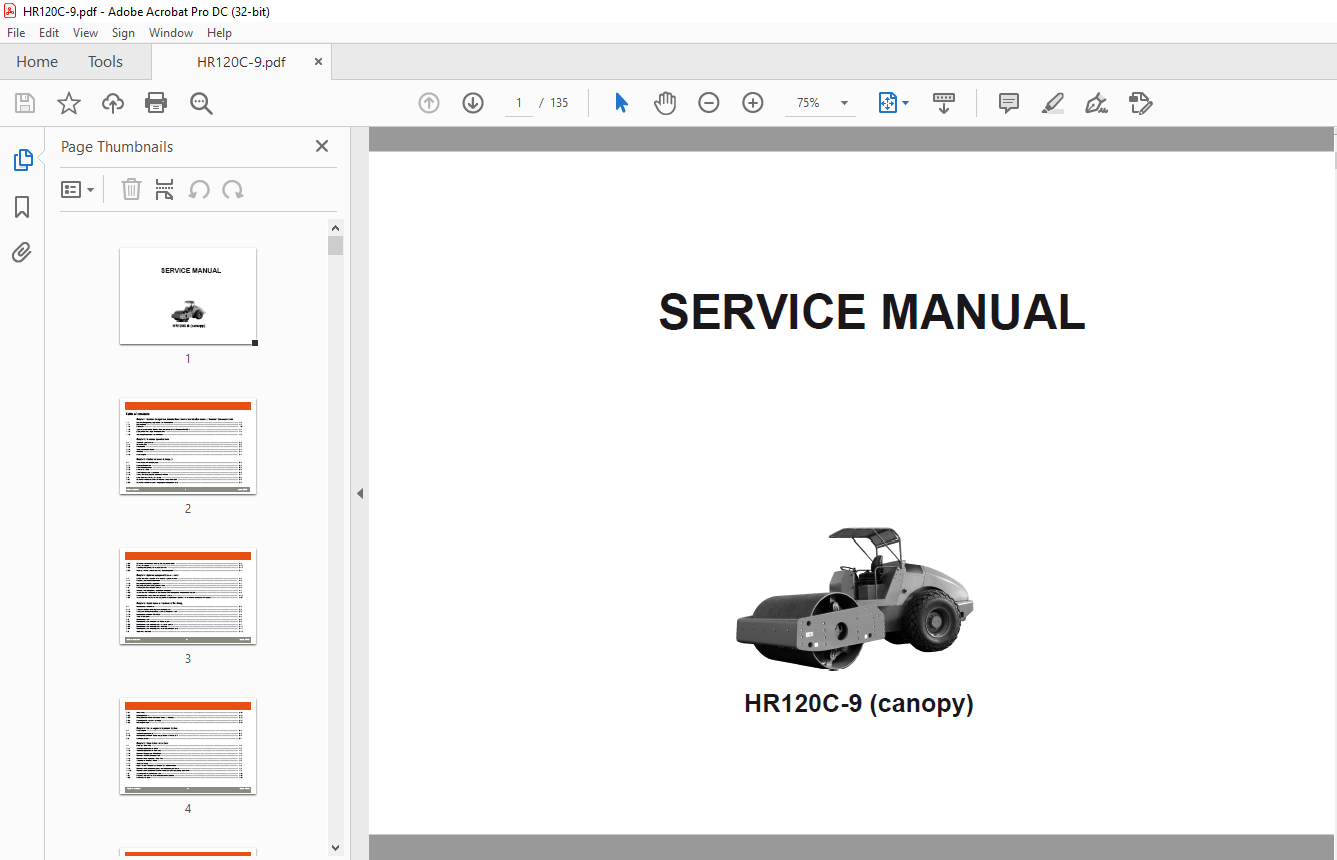Click the Fit page tool icon

click(887, 103)
